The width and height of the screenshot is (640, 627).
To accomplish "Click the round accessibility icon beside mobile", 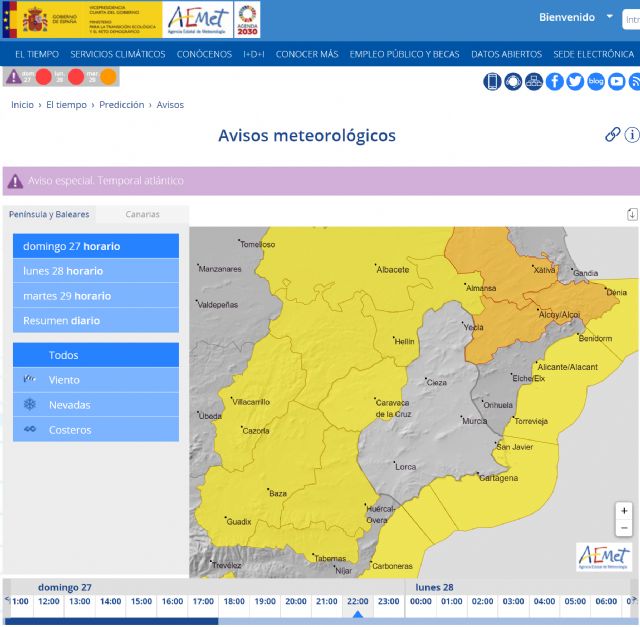I will [513, 81].
